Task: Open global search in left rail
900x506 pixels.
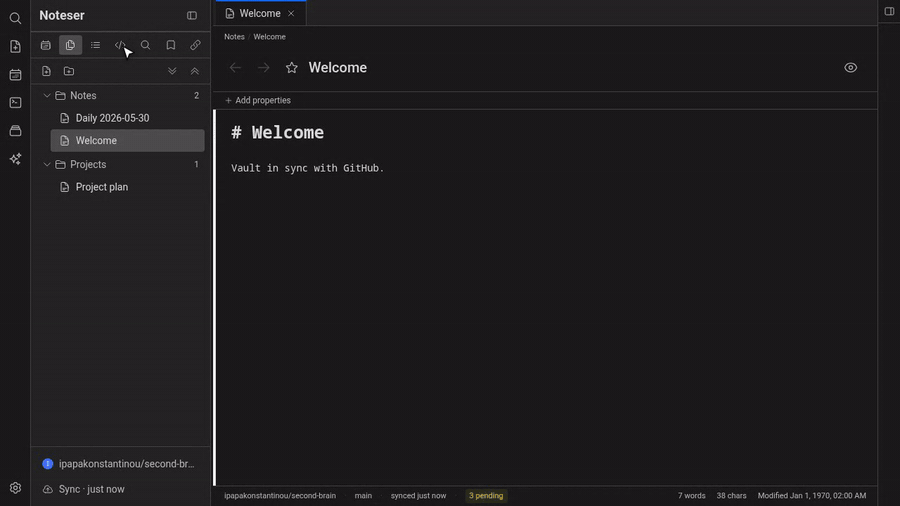Action: [15, 18]
